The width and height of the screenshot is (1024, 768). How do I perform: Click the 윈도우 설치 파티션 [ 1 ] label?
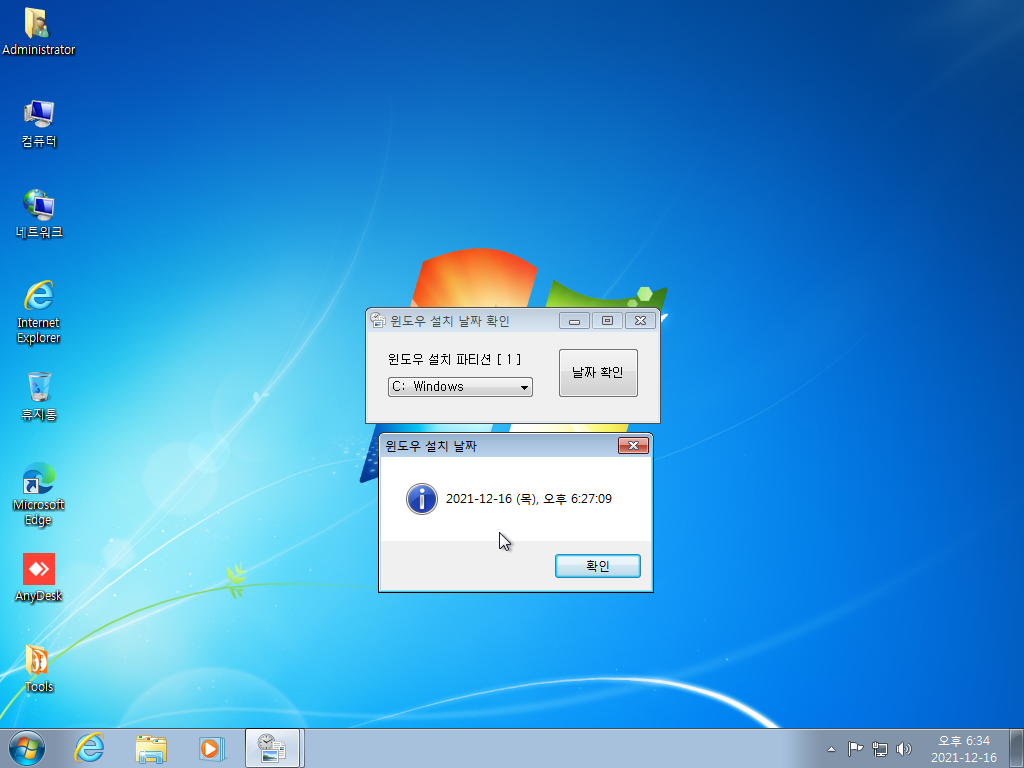[455, 359]
